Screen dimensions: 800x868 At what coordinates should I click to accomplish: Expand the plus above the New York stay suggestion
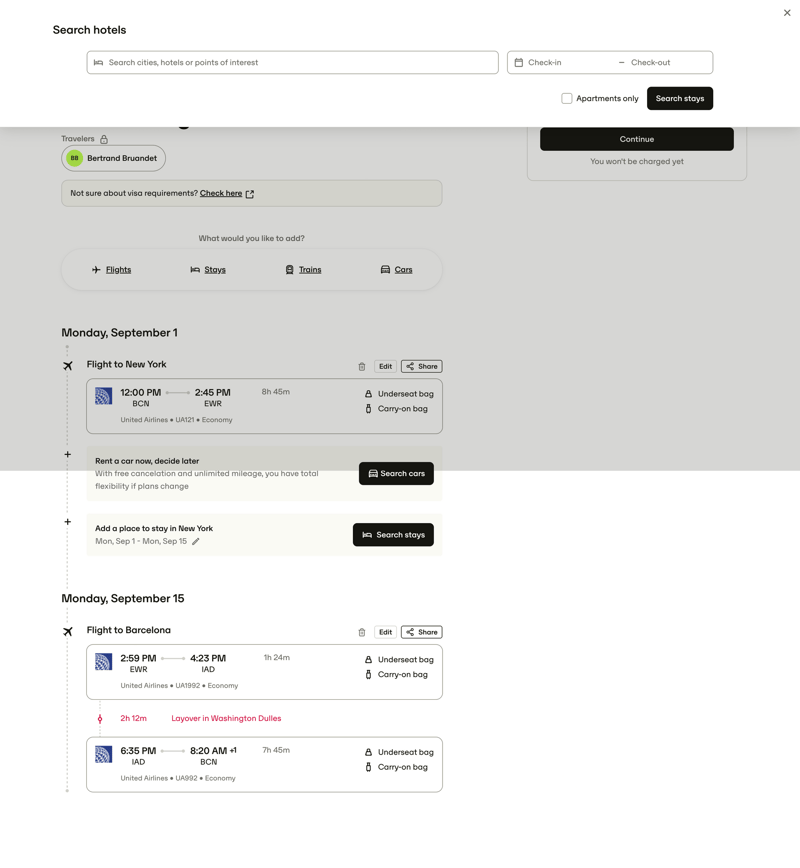pos(67,521)
